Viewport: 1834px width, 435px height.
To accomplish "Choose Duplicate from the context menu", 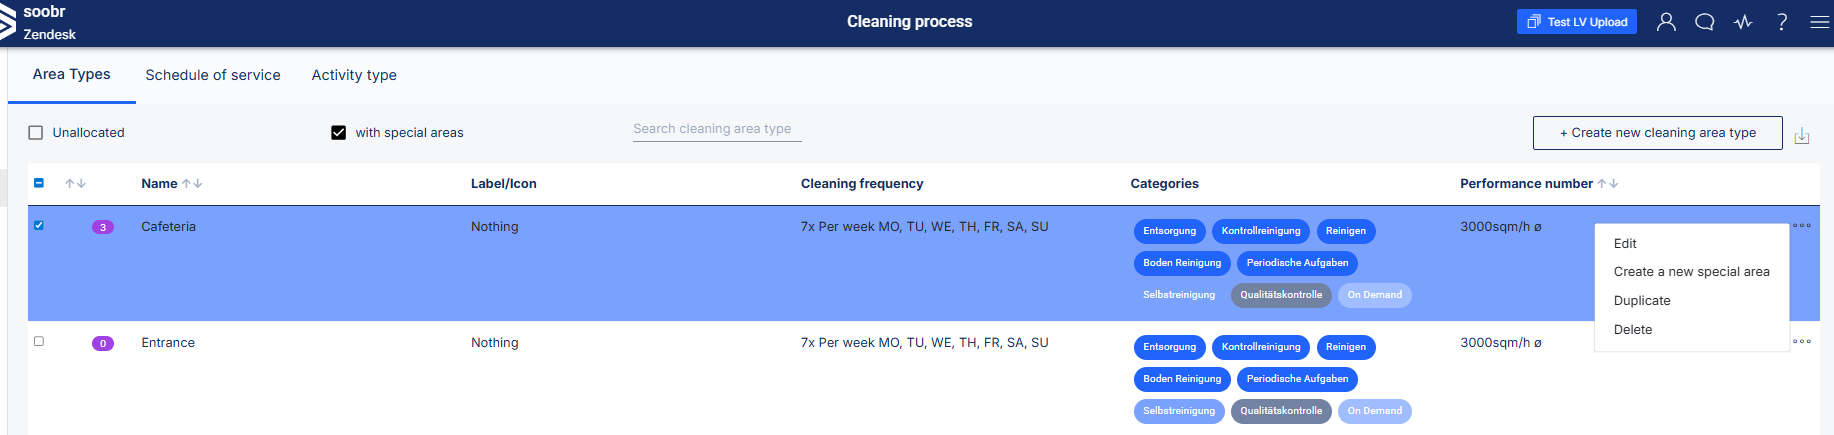I will click(1642, 301).
